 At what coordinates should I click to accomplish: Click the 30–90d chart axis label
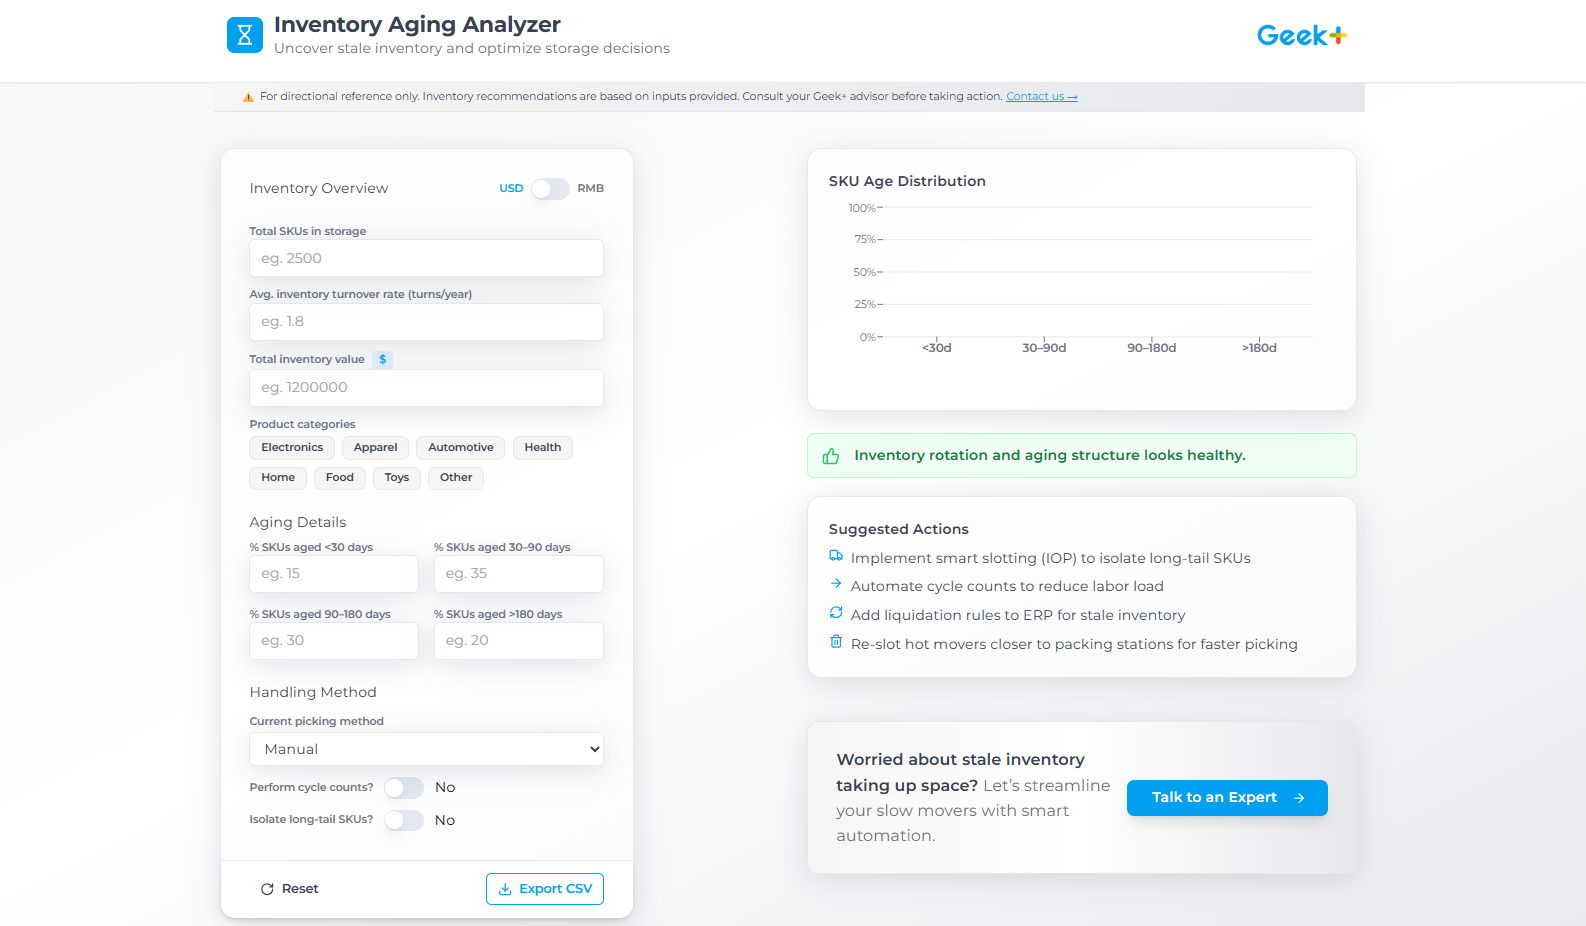point(1044,348)
